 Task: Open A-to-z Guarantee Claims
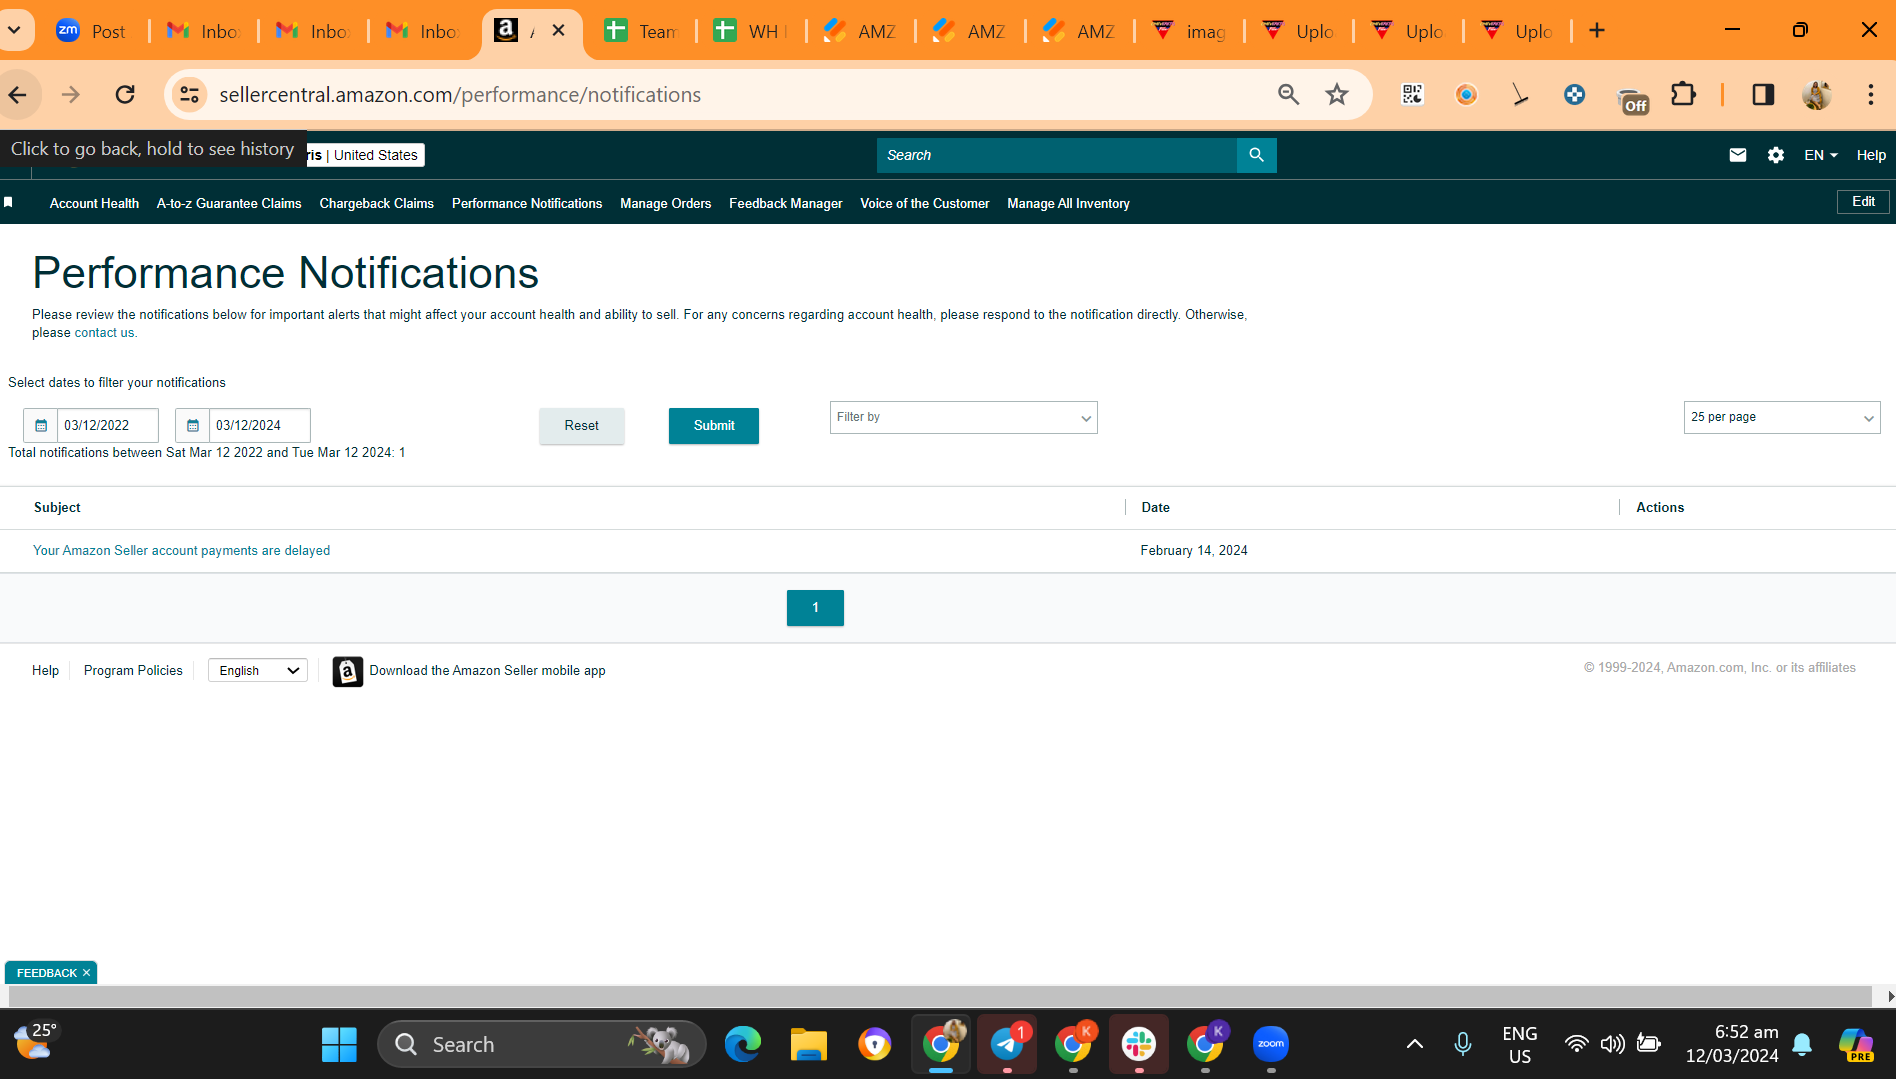pyautogui.click(x=229, y=203)
